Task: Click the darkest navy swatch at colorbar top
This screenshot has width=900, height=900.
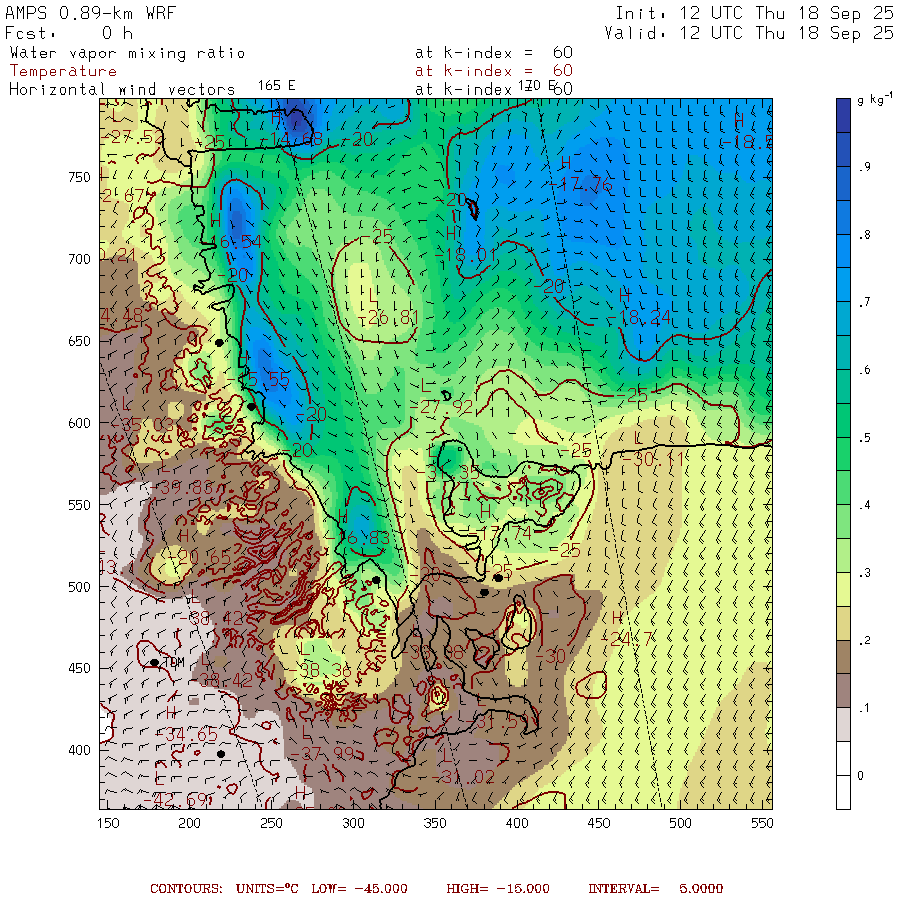Action: 843,115
